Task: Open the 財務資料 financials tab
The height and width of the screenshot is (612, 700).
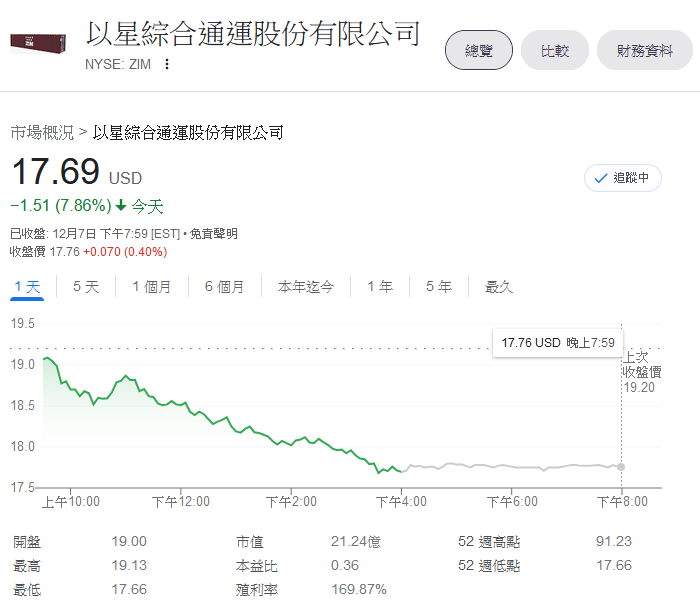Action: (644, 50)
